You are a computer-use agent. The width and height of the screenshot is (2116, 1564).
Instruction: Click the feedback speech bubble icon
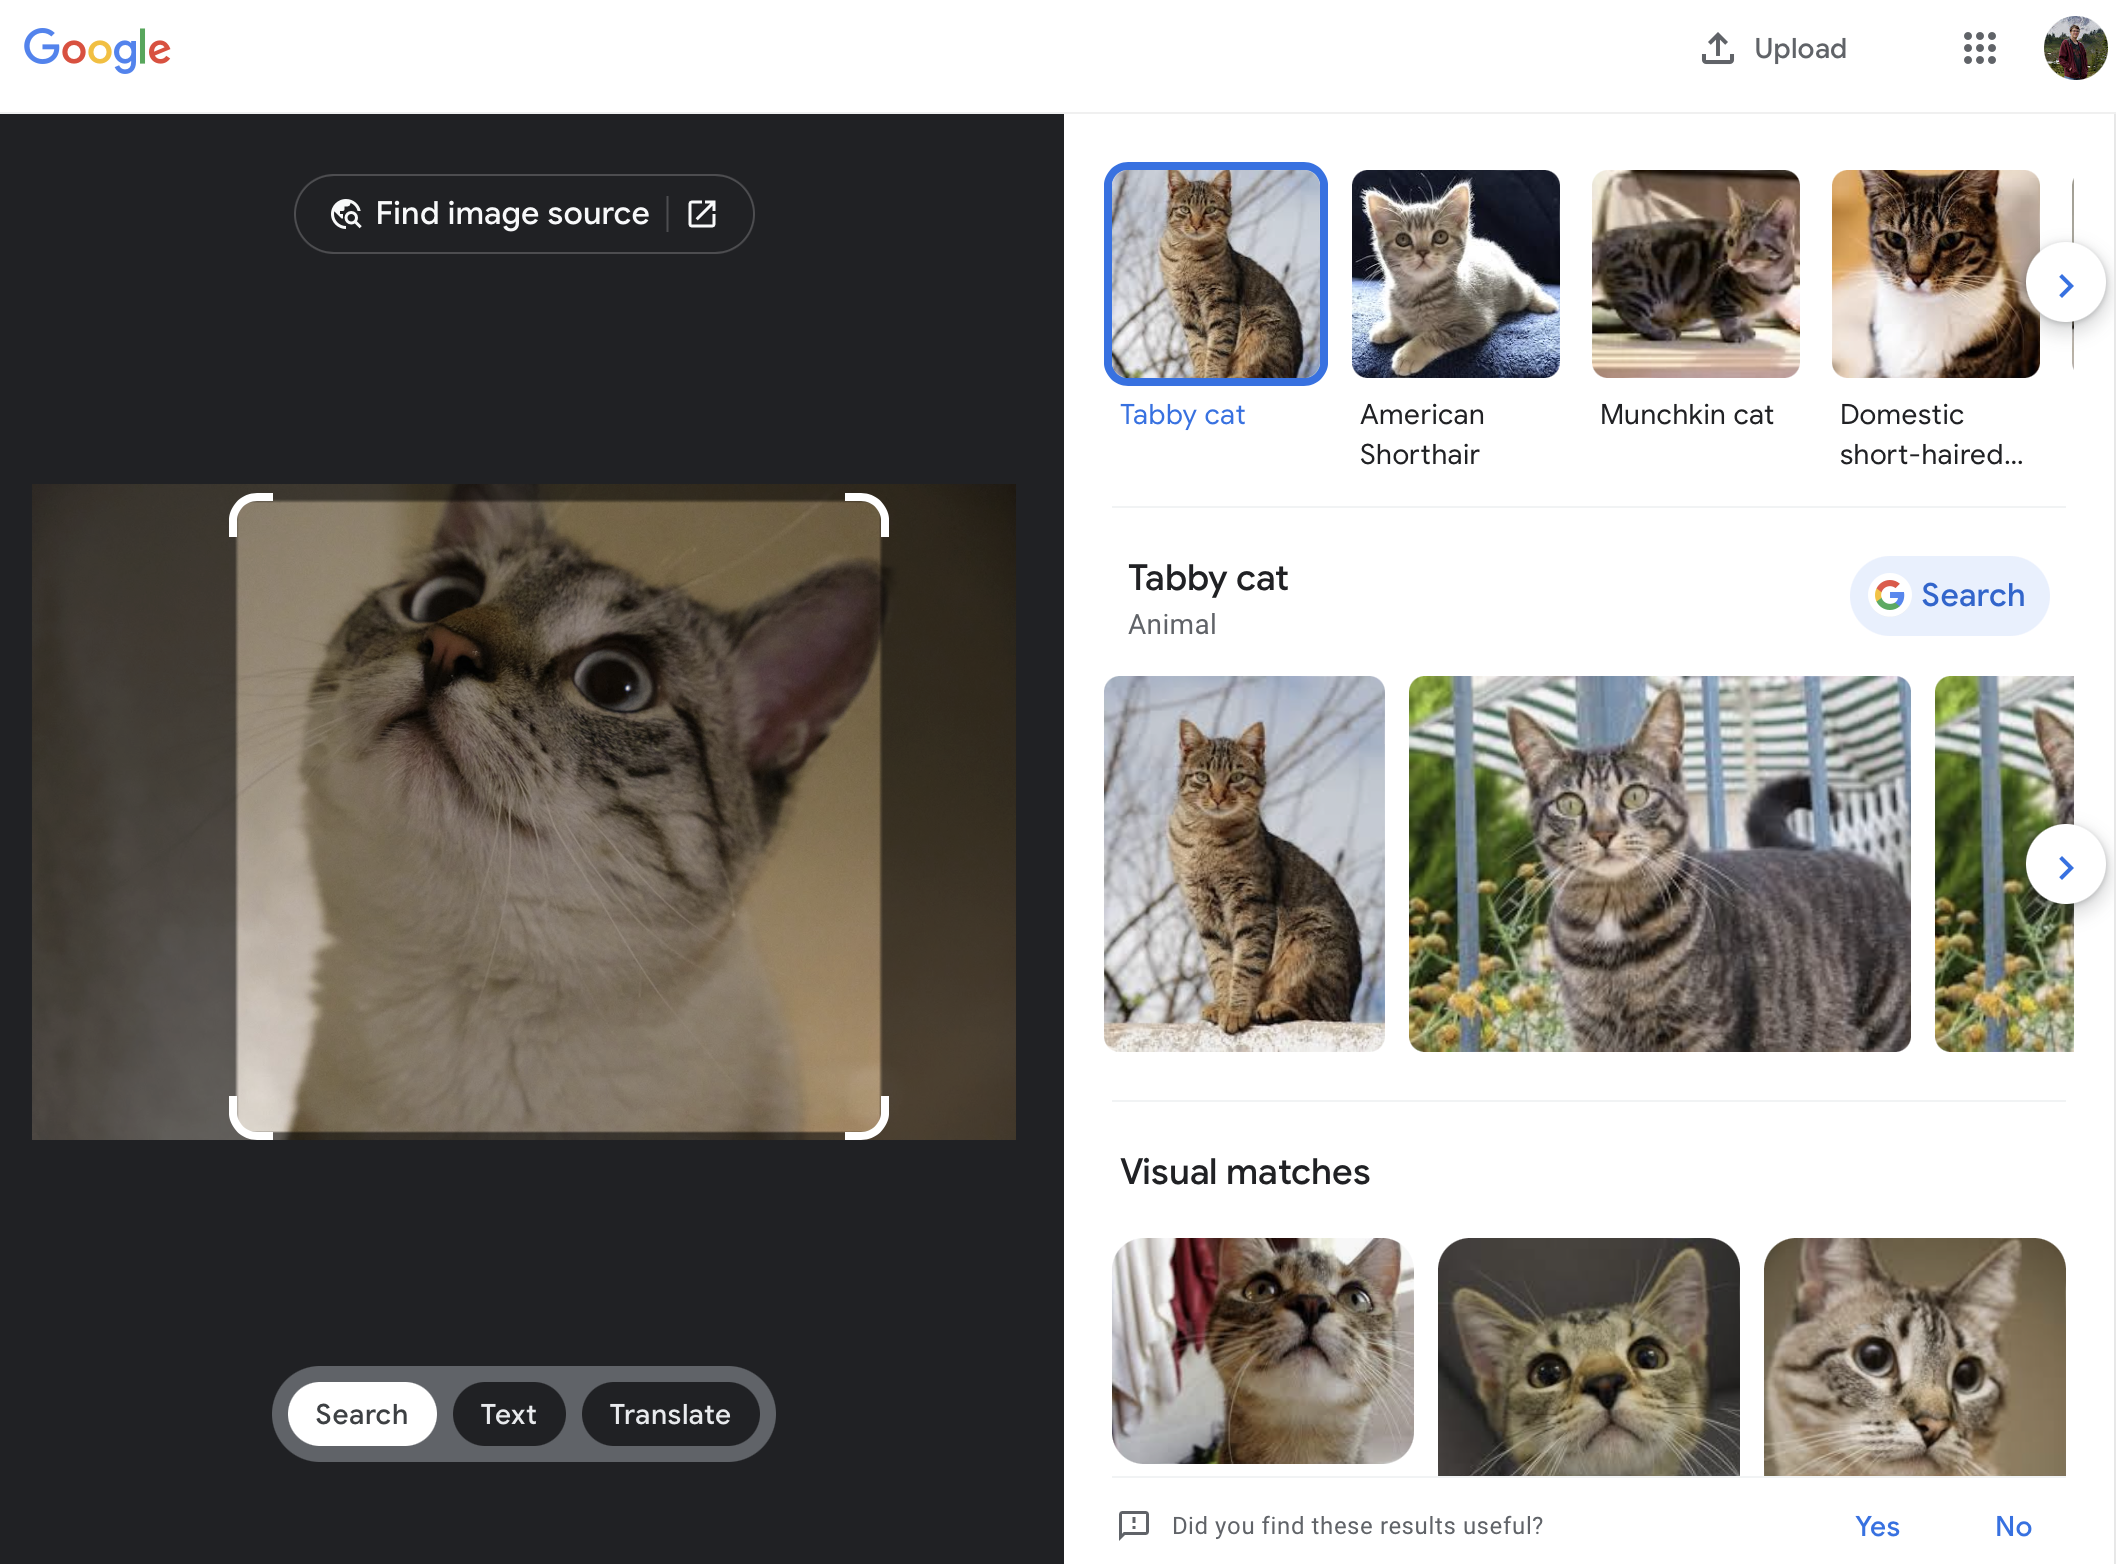point(1133,1525)
